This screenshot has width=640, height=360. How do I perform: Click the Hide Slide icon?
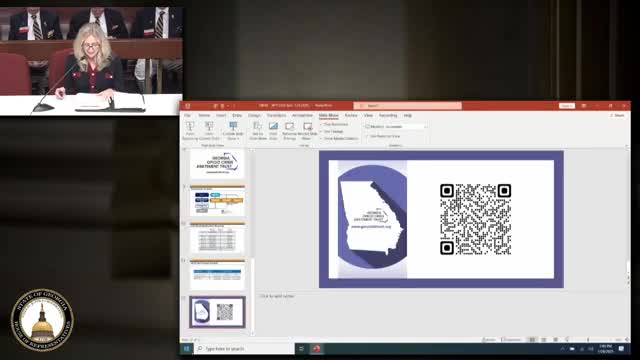tap(273, 131)
